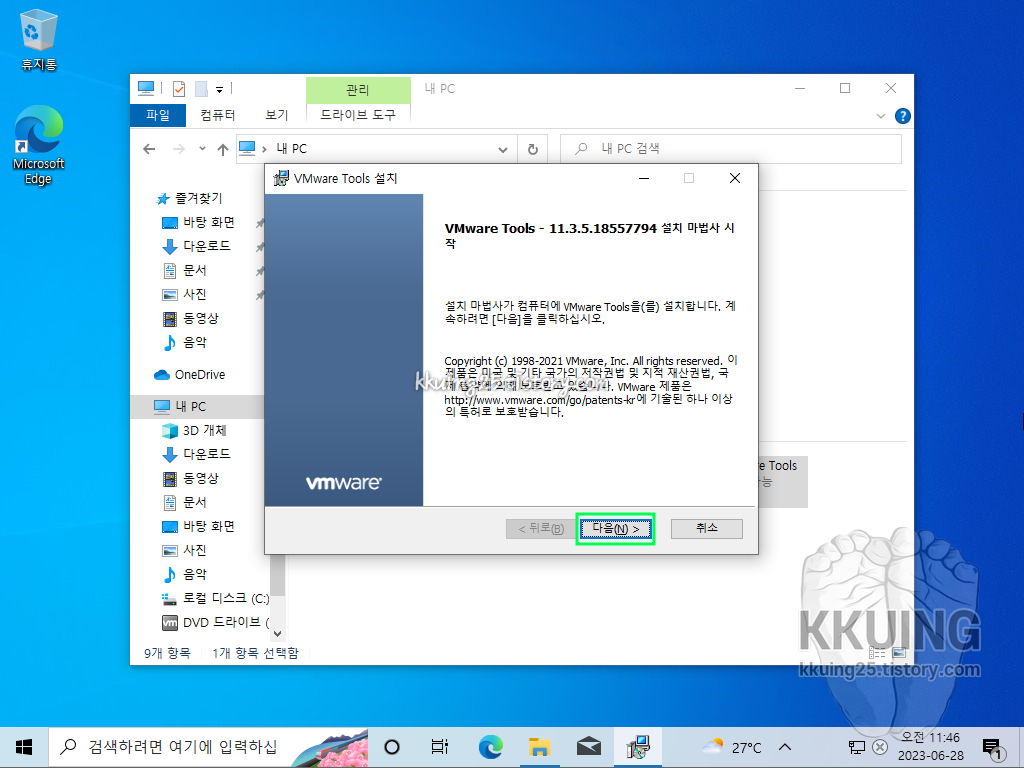1024x768 pixels.
Task: Open recent locations dropdown arrow
Action: click(202, 149)
